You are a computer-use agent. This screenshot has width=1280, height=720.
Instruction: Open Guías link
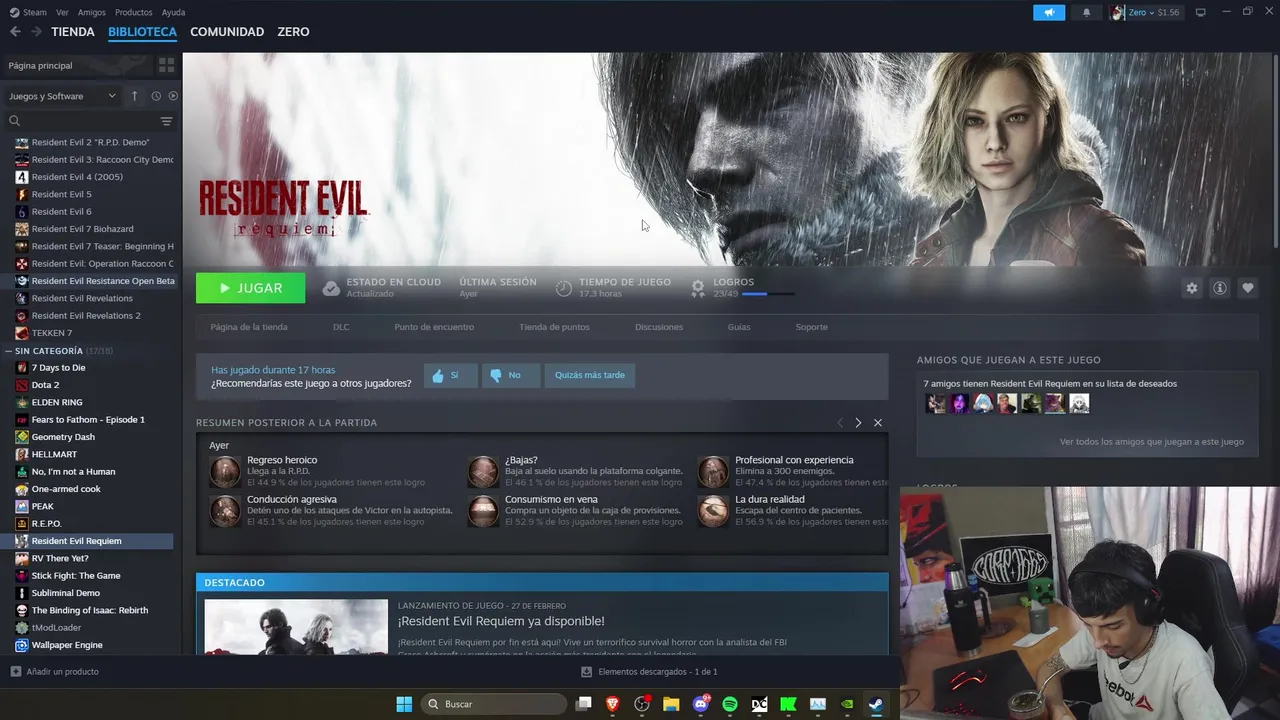click(x=739, y=327)
